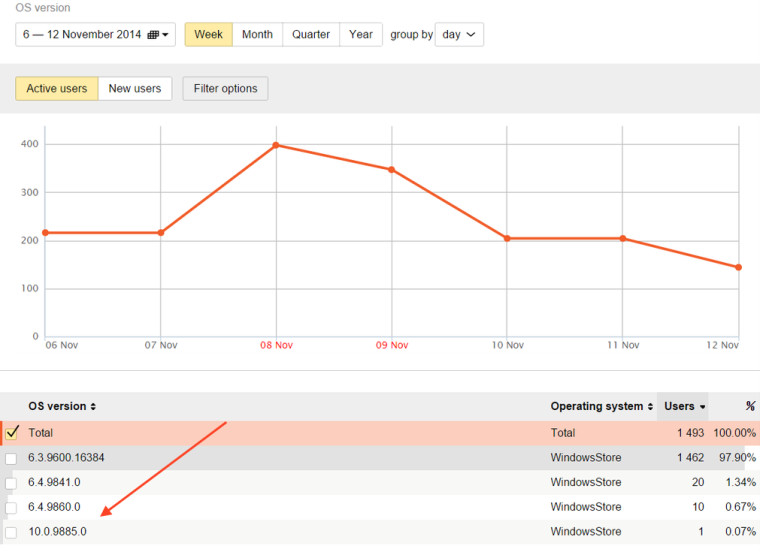Show Active users data
760x552 pixels.
(57, 89)
